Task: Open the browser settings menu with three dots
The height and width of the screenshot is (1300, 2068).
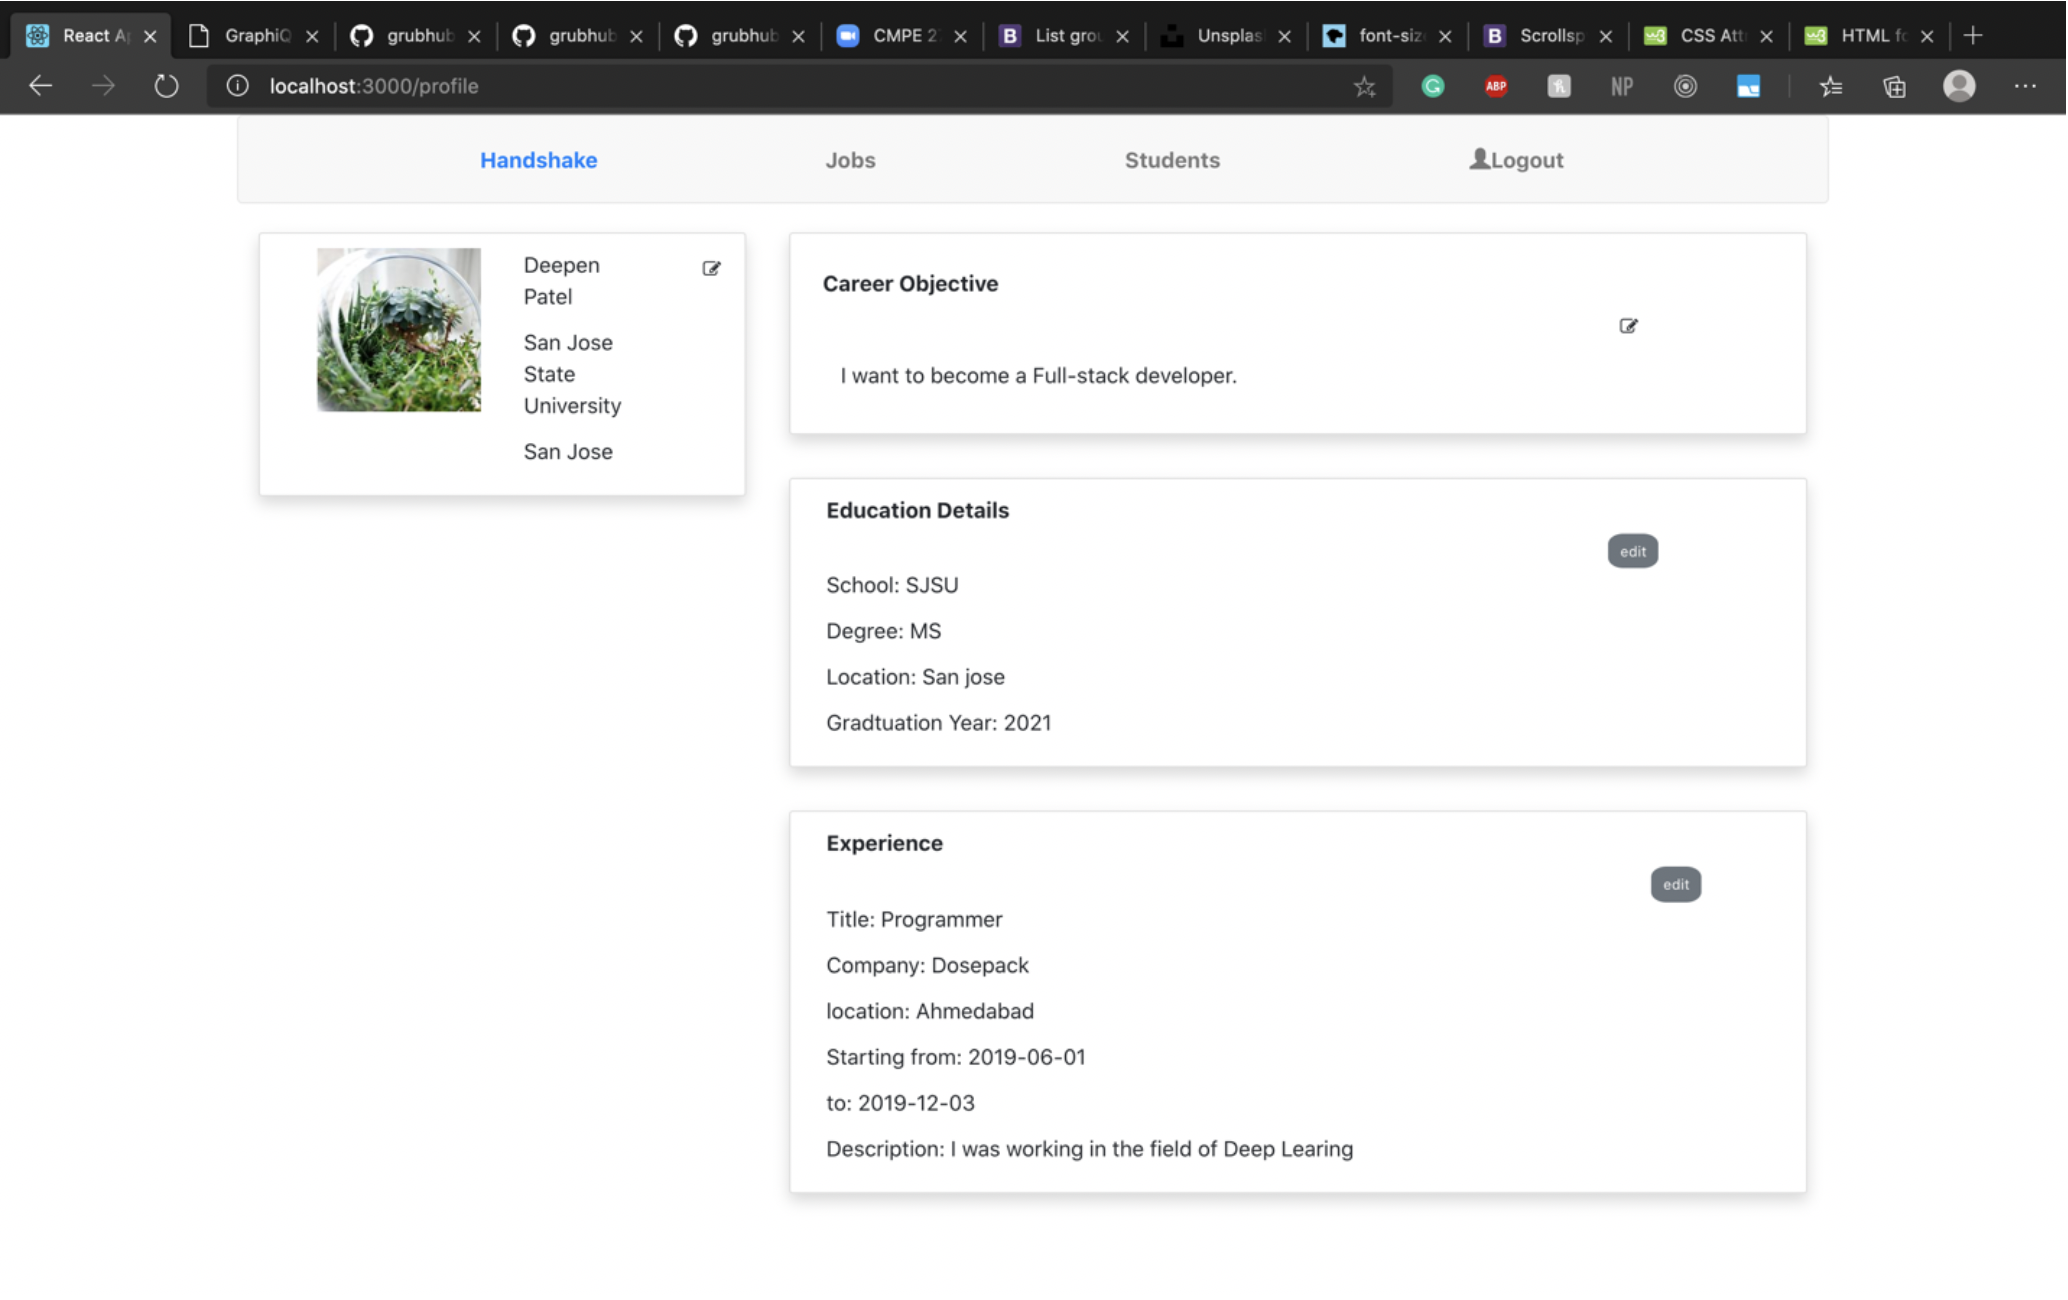Action: click(2025, 86)
